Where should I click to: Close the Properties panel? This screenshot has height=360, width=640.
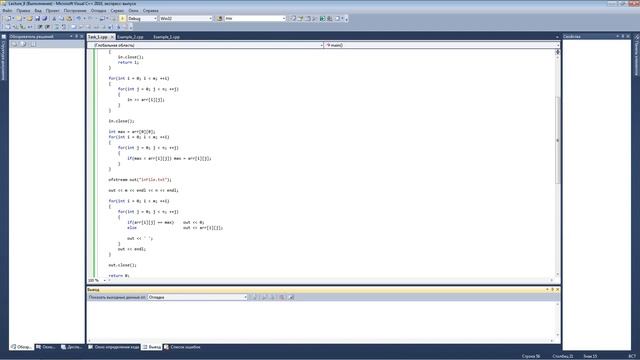point(628,36)
